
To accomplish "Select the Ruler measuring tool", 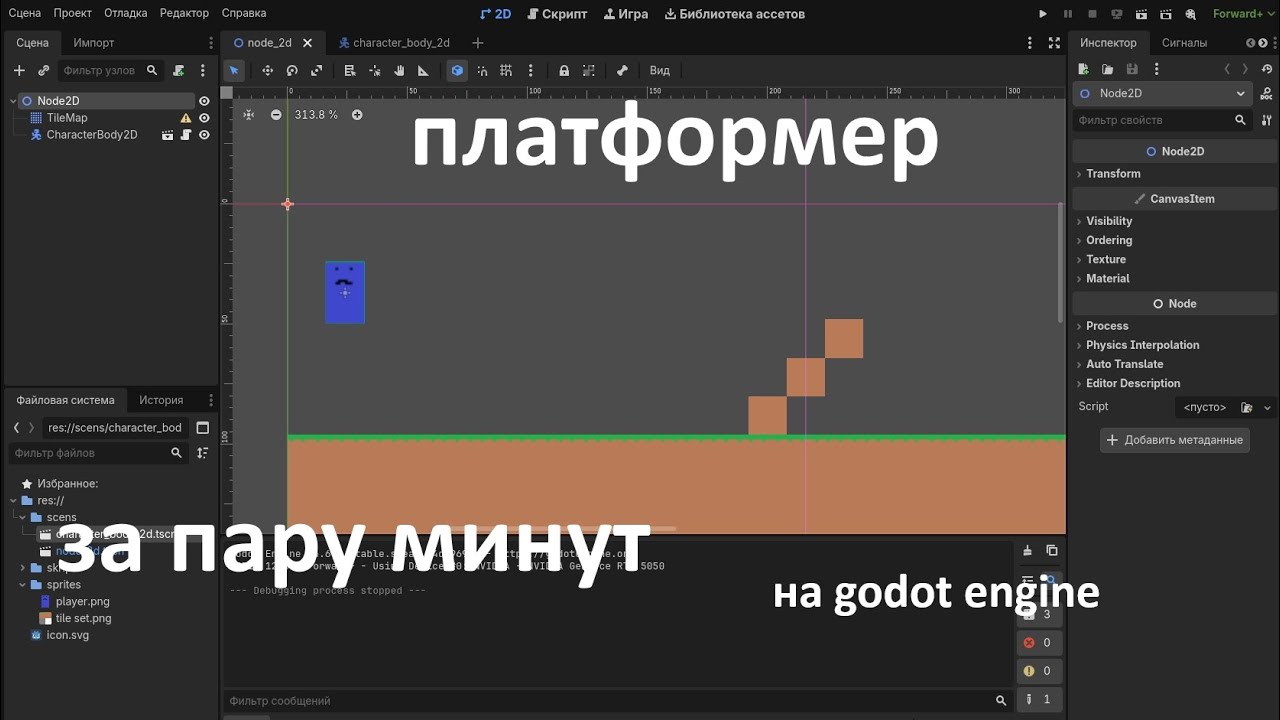I will (x=423, y=71).
